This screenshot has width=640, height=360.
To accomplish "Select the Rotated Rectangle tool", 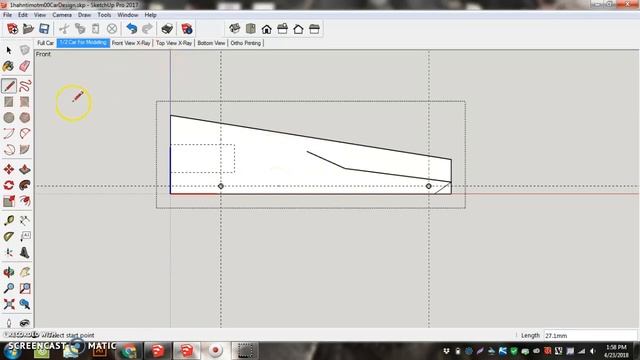I will [24, 102].
